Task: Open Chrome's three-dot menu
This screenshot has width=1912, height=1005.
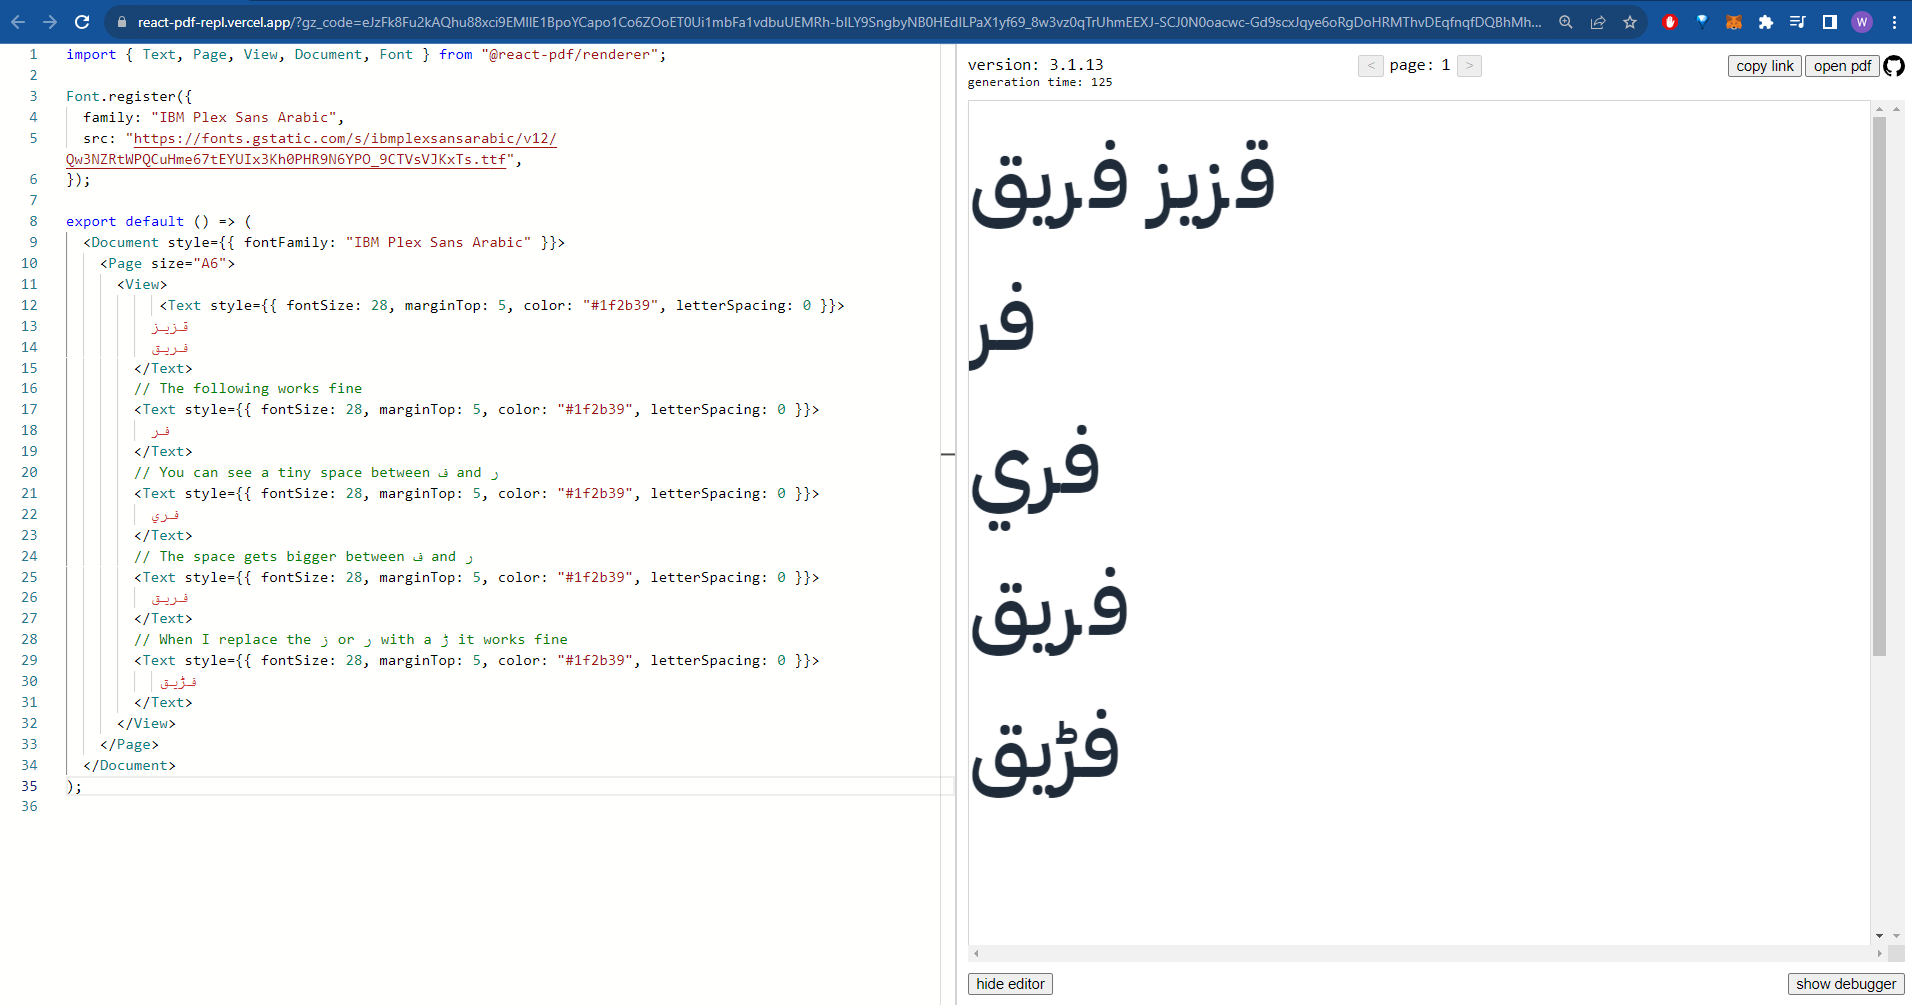Action: (1893, 21)
